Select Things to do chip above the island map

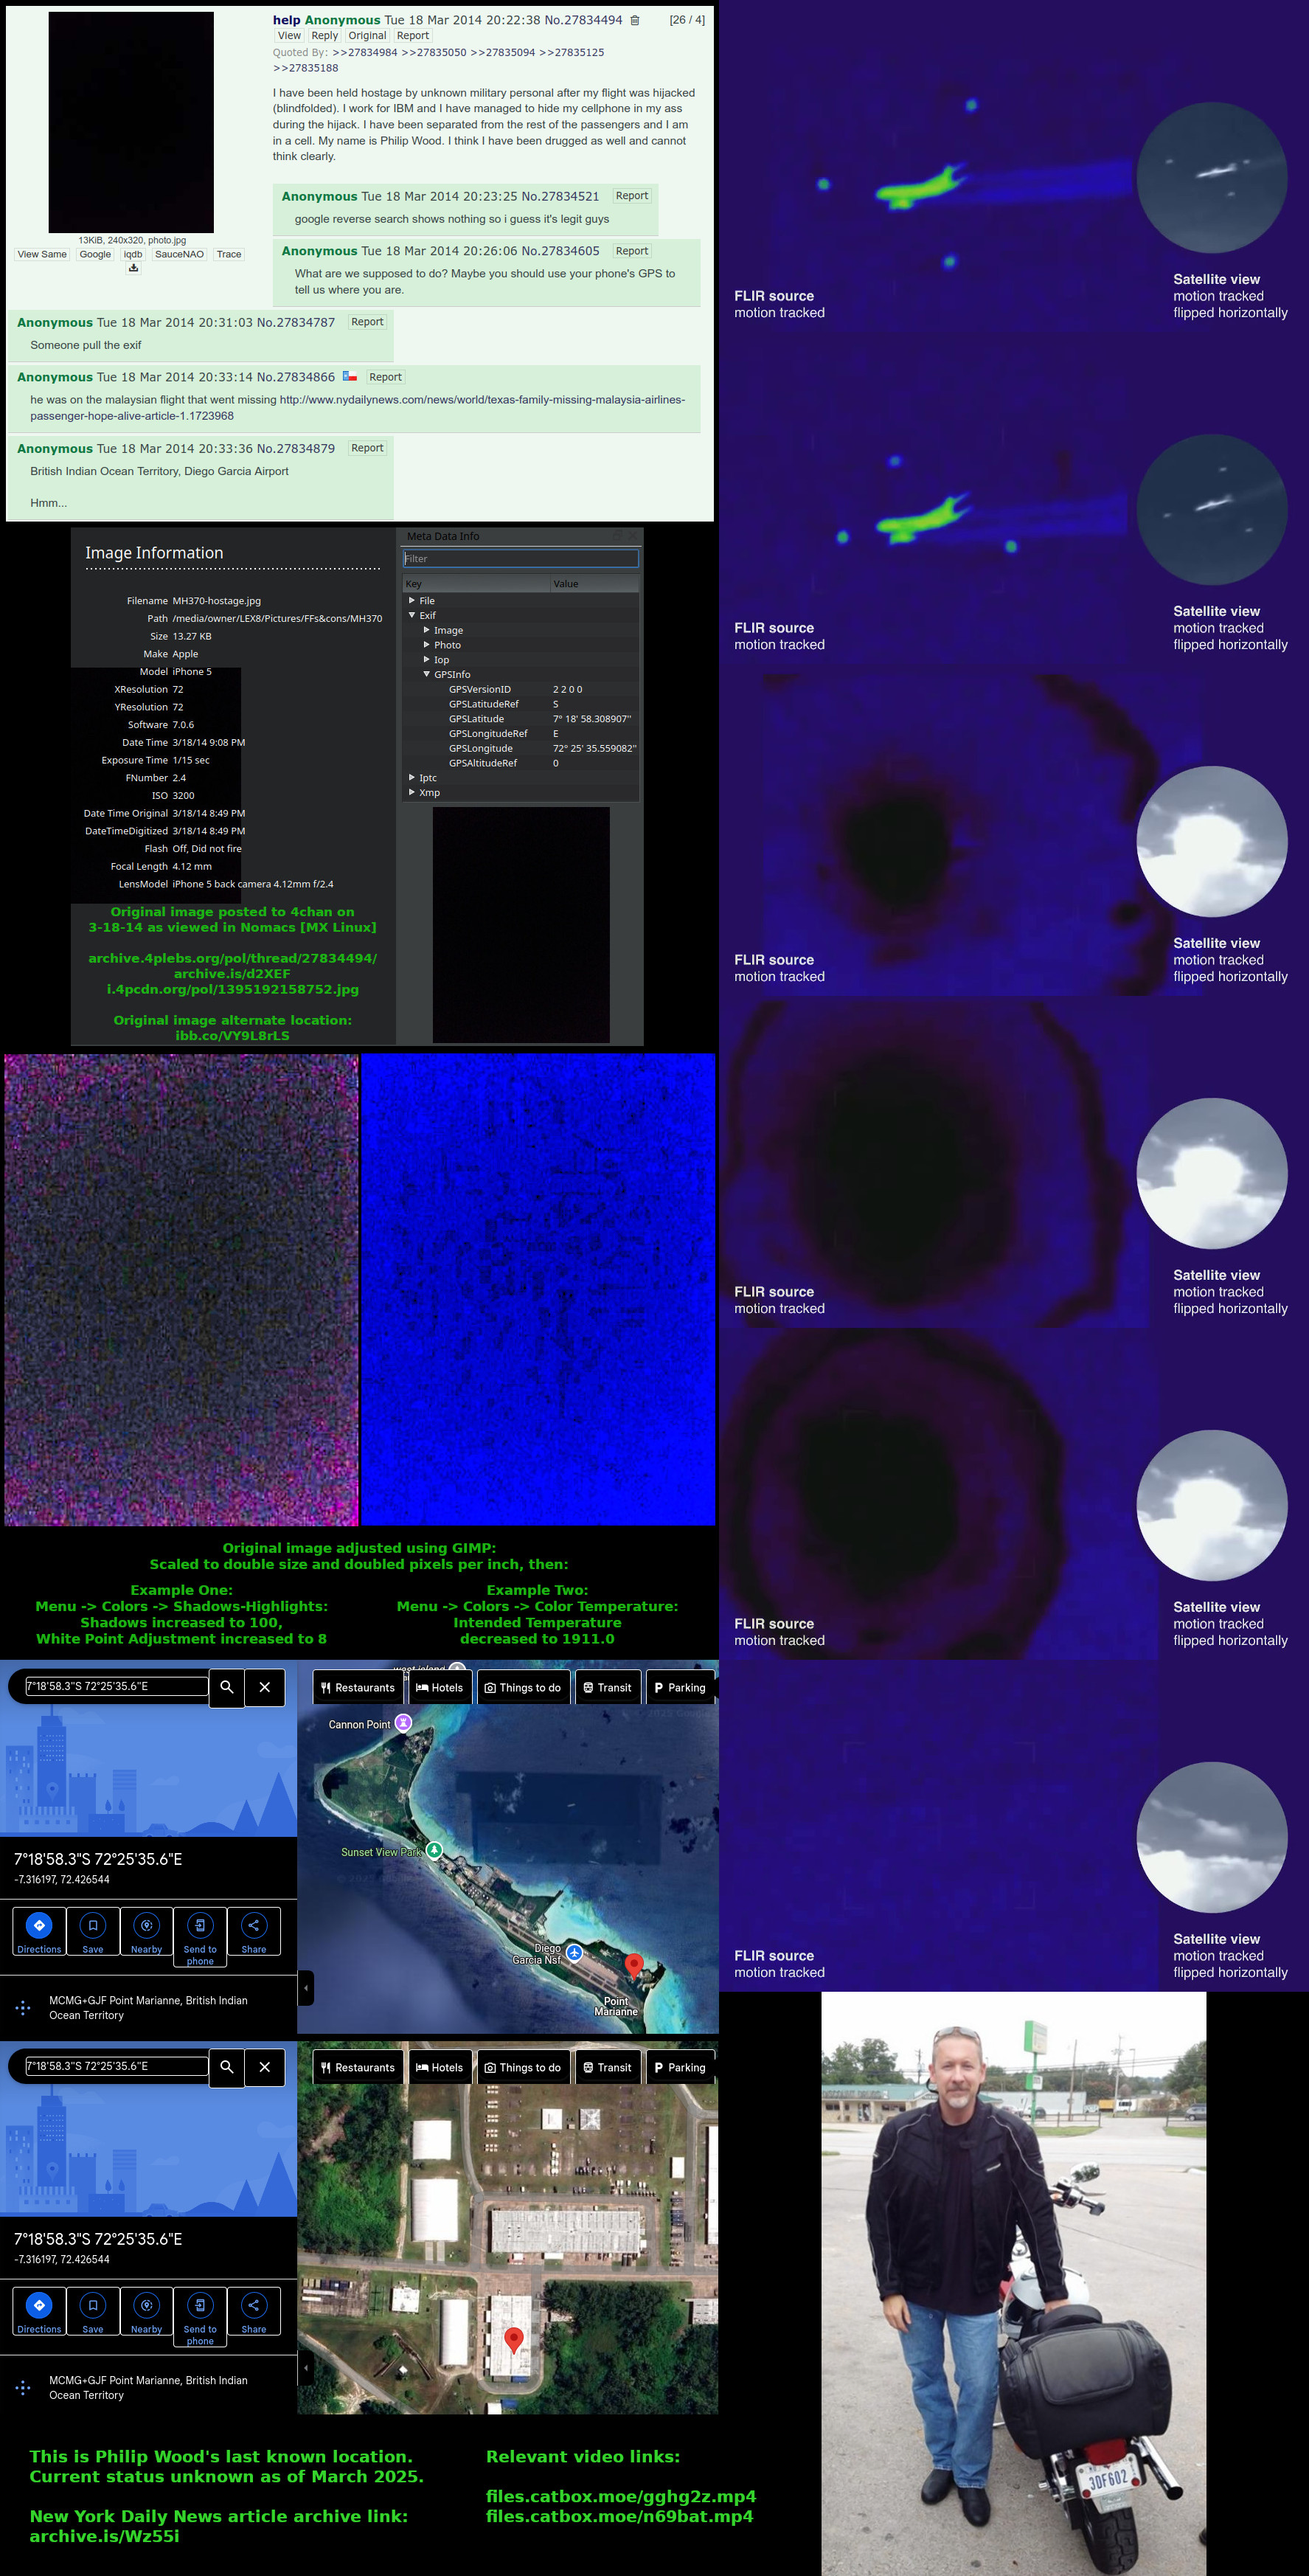pyautogui.click(x=523, y=1687)
